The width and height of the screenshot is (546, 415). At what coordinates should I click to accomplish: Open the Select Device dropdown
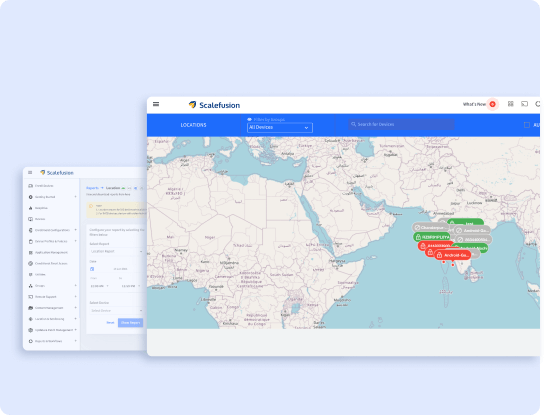tap(116, 310)
